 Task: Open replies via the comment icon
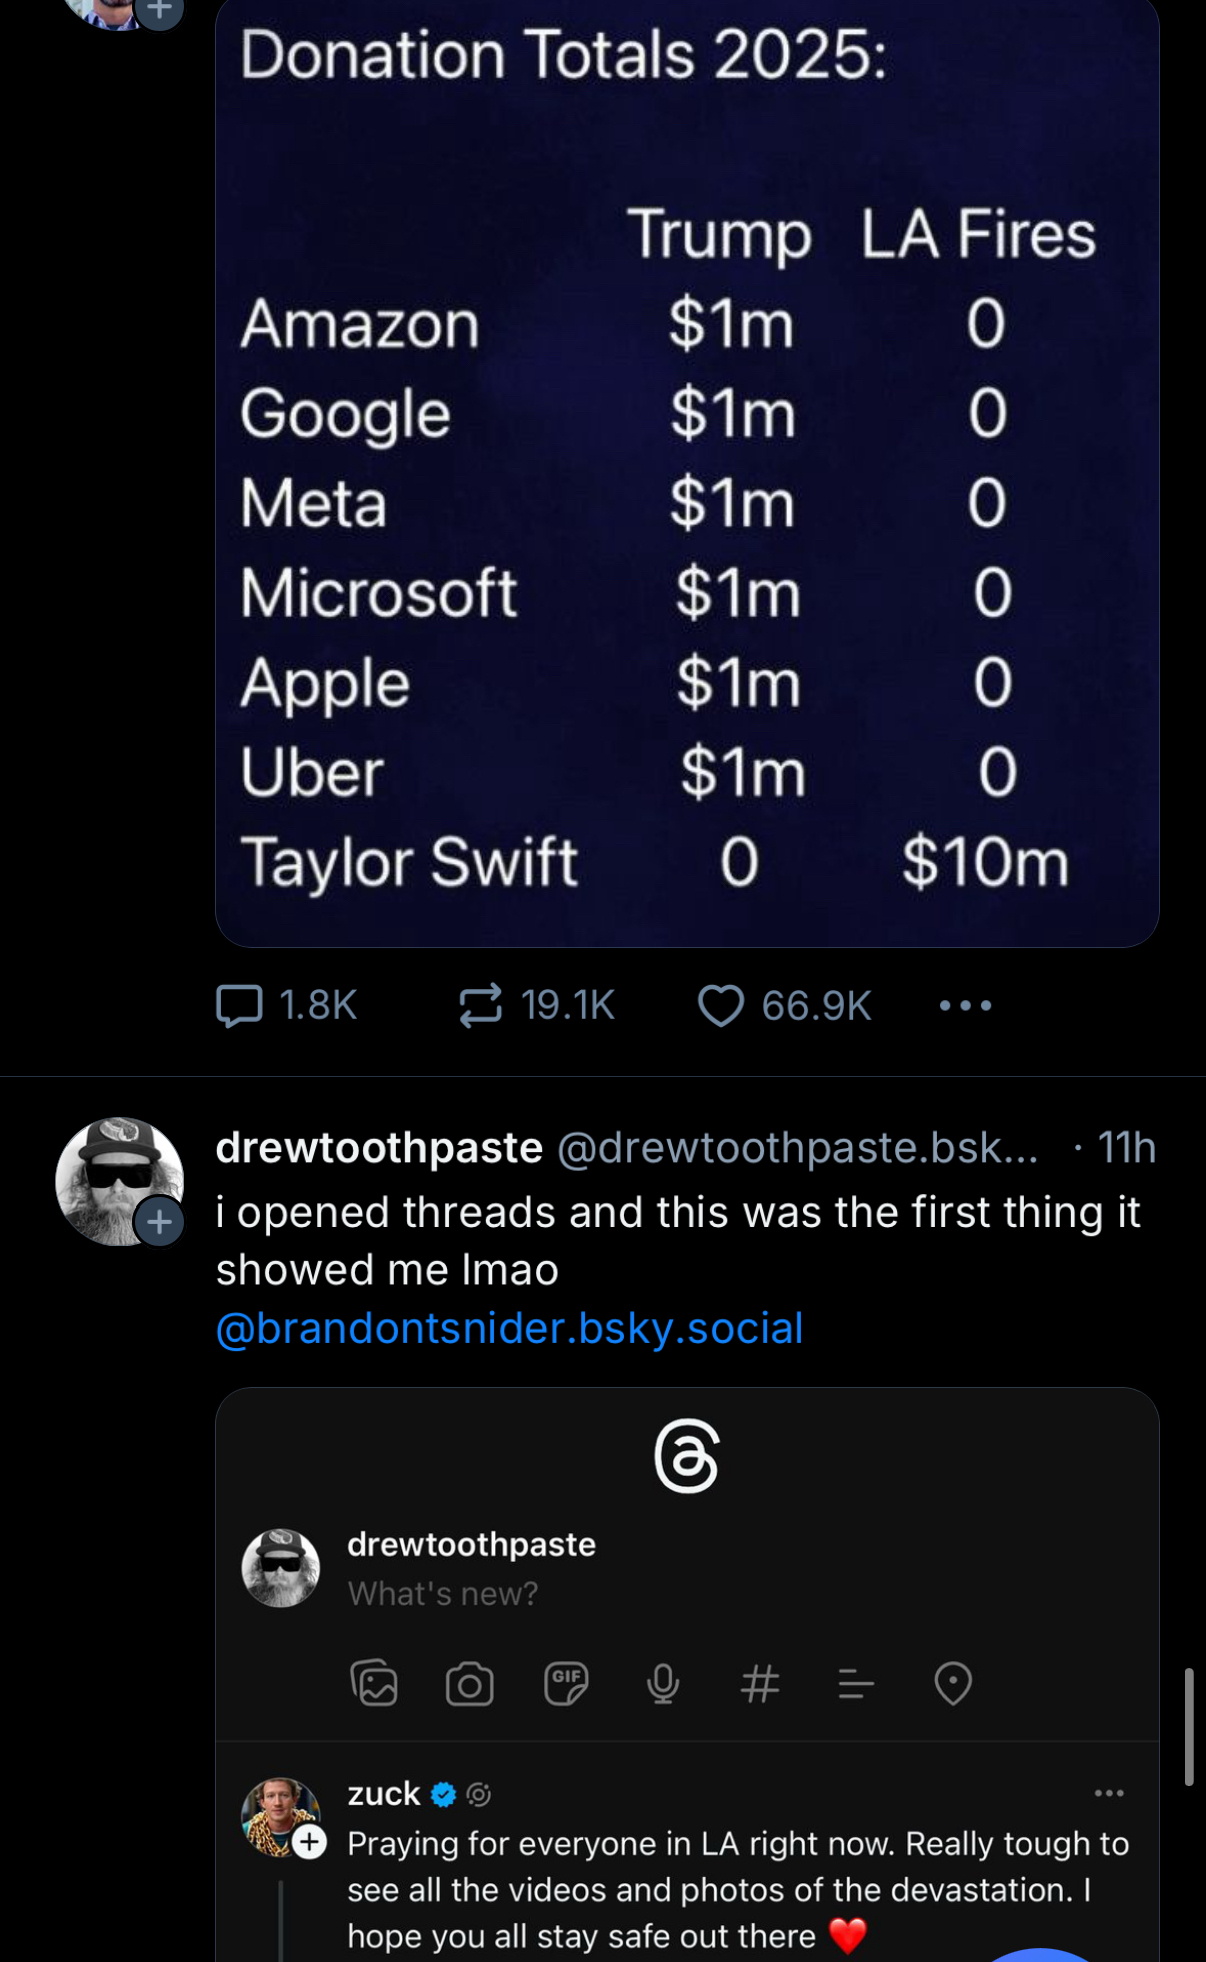click(x=240, y=1006)
